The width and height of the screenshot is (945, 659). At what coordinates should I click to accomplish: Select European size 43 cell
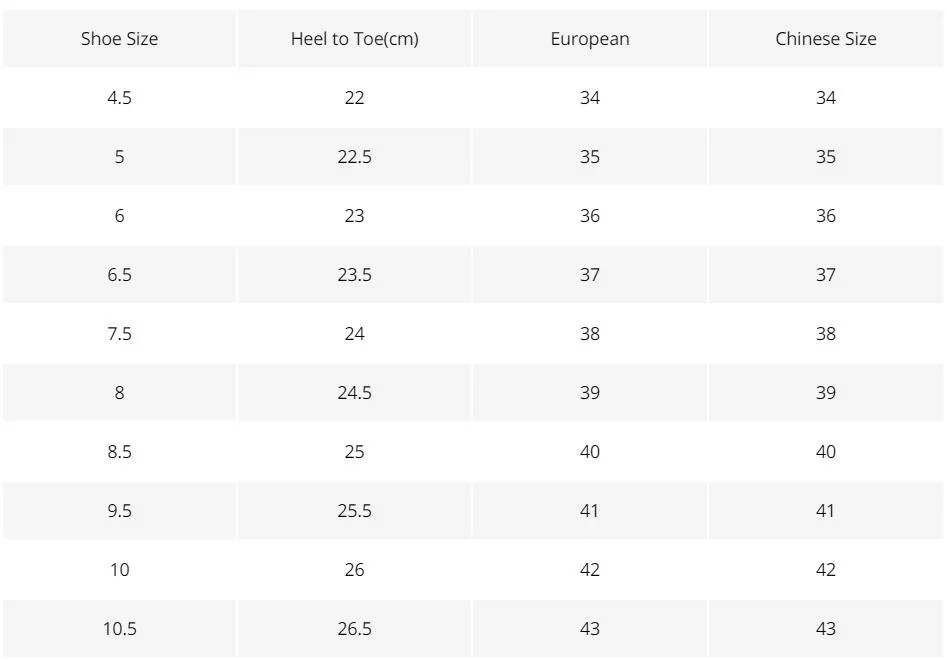590,629
